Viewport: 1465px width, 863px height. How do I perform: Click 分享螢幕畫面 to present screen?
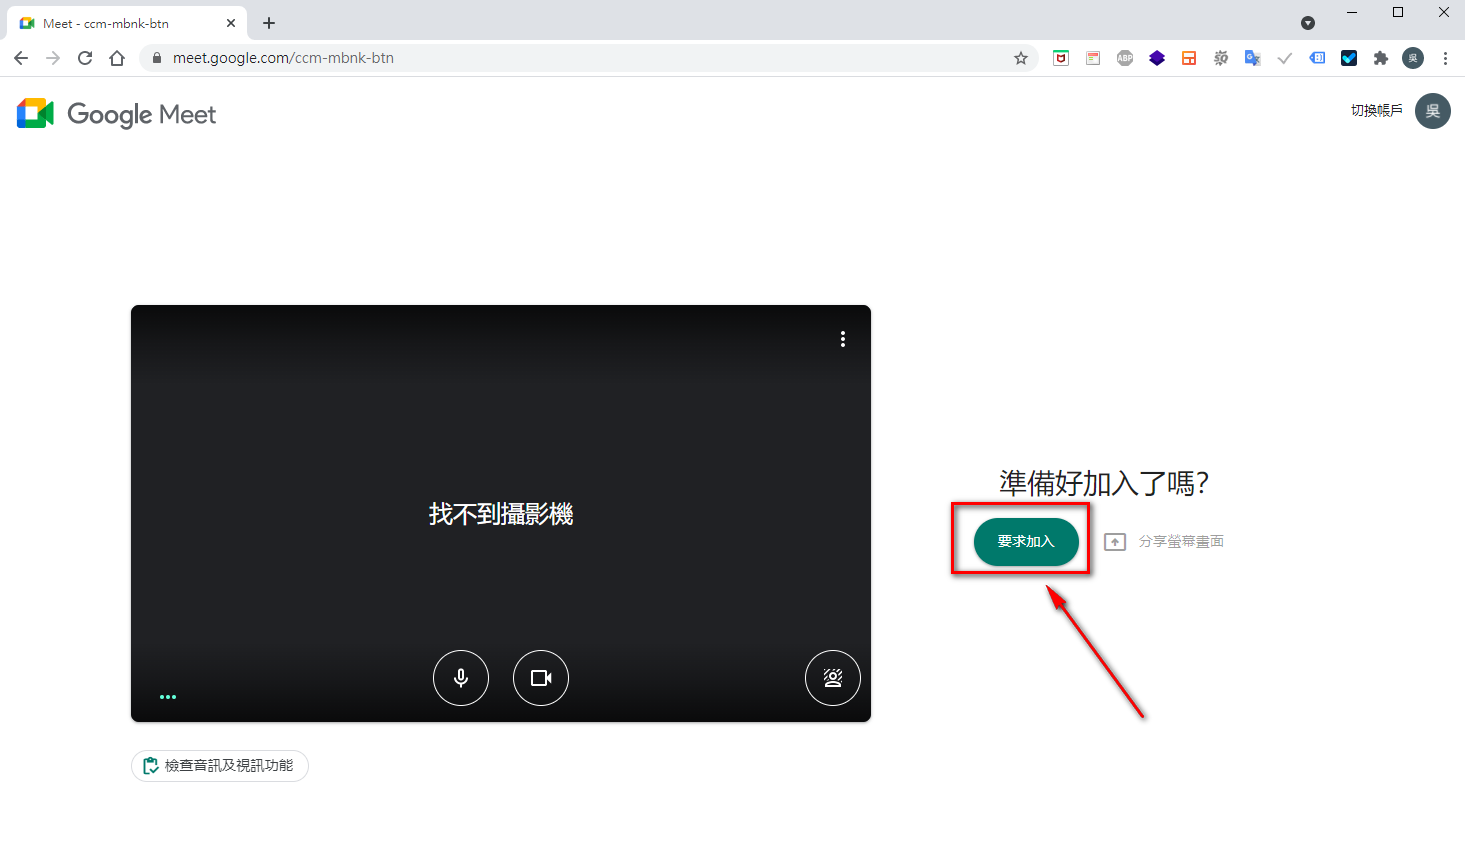(x=1165, y=541)
